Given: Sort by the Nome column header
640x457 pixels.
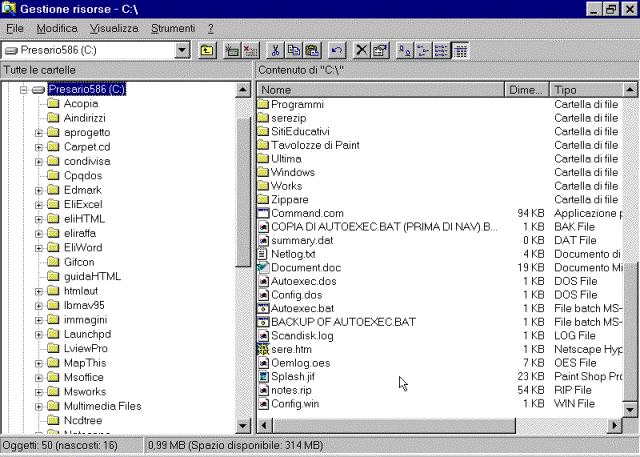Looking at the screenshot, I should pyautogui.click(x=381, y=89).
